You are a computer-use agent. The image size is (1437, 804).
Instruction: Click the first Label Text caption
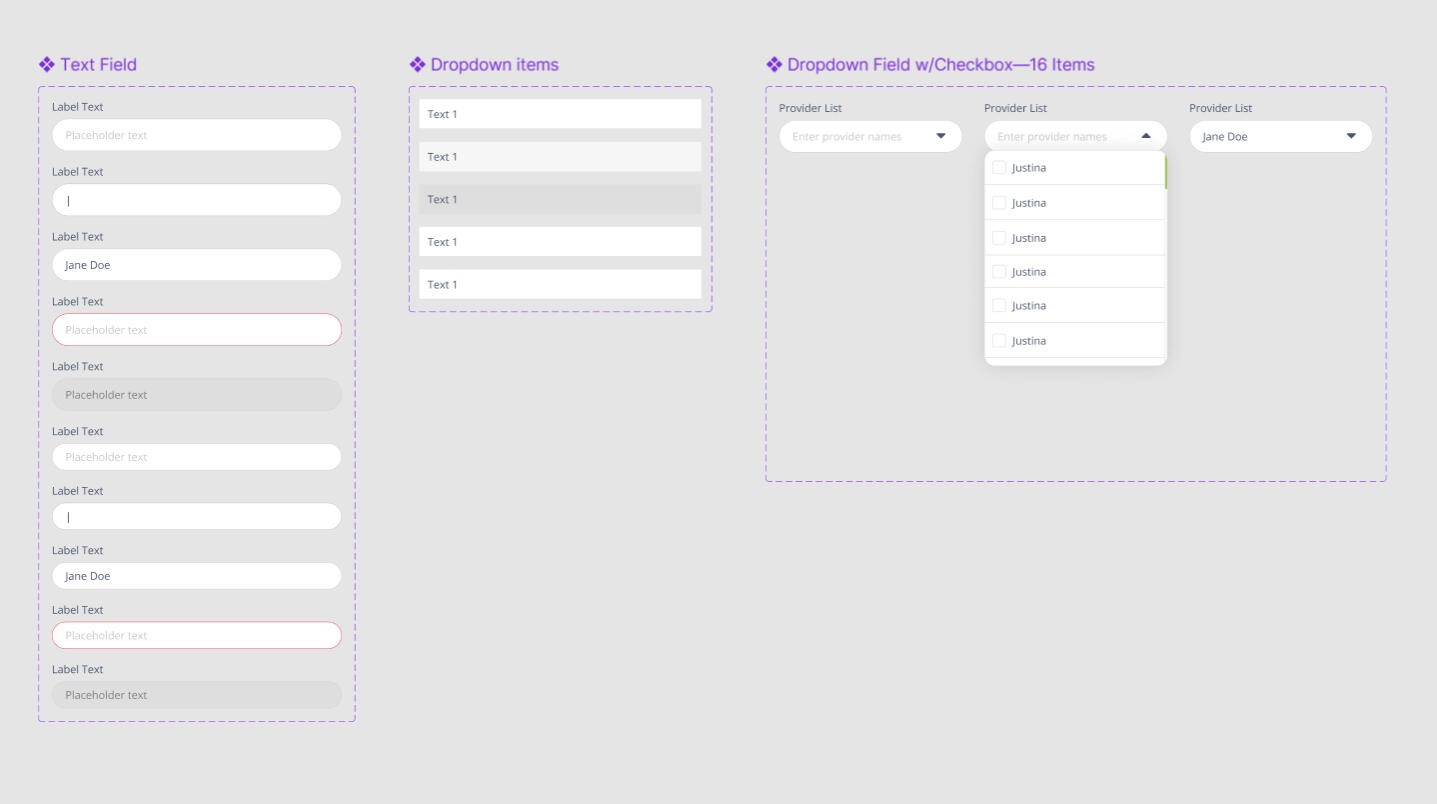(78, 107)
